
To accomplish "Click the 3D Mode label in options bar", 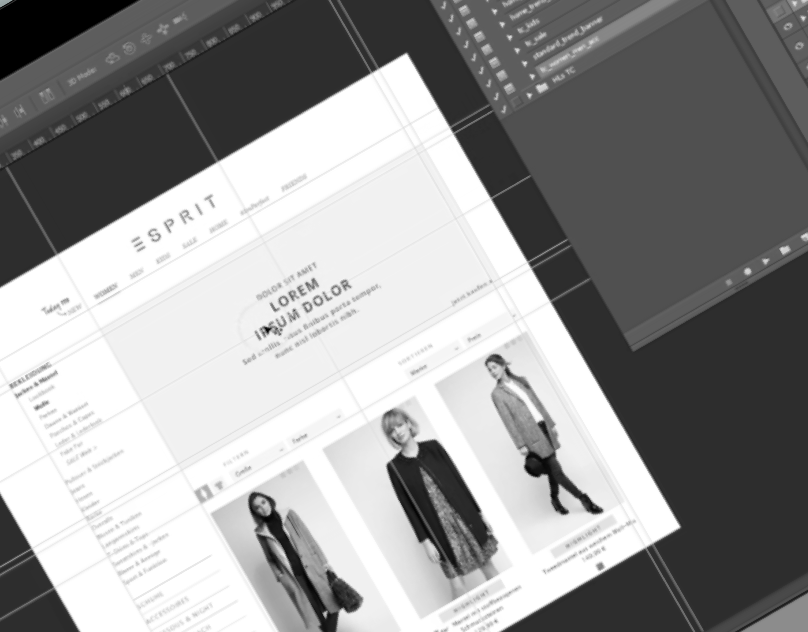I will 82,76.
